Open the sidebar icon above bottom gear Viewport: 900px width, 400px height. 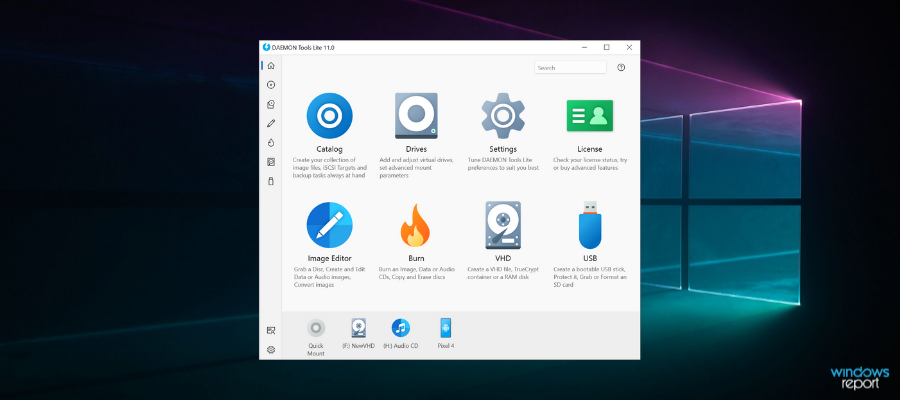(x=271, y=331)
